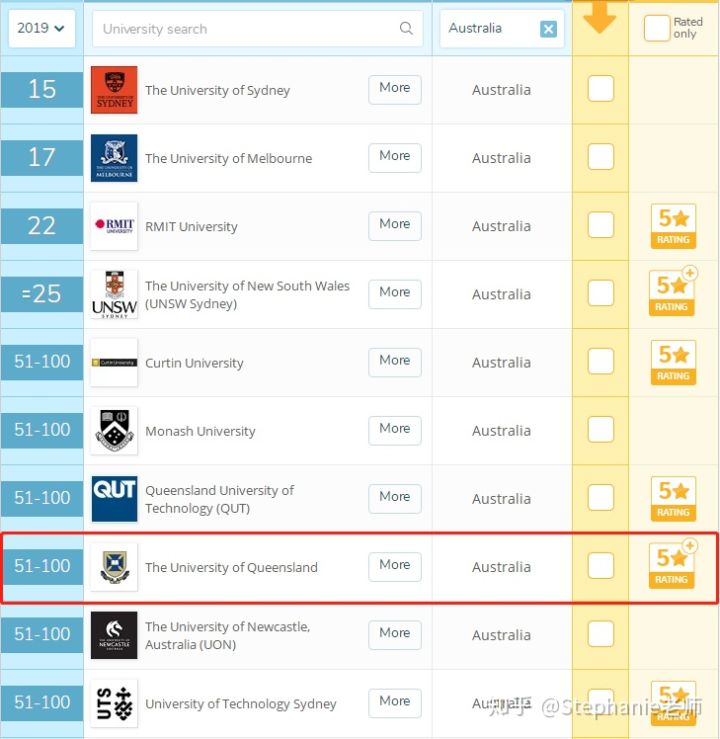Tick the compare checkbox for QUT
The image size is (720, 739).
[x=601, y=498]
